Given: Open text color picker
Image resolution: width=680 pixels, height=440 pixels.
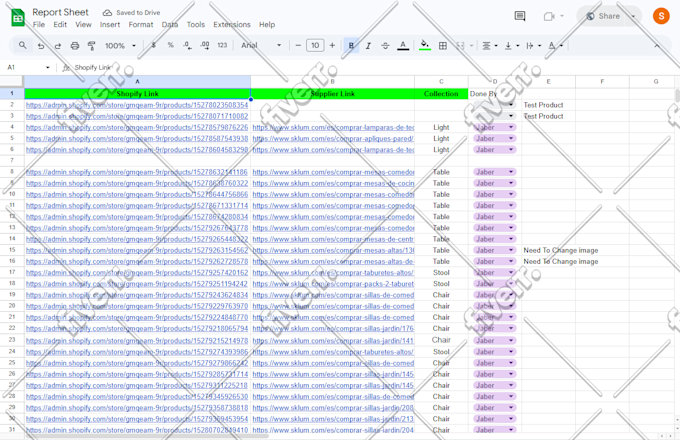Looking at the screenshot, I should click(403, 46).
